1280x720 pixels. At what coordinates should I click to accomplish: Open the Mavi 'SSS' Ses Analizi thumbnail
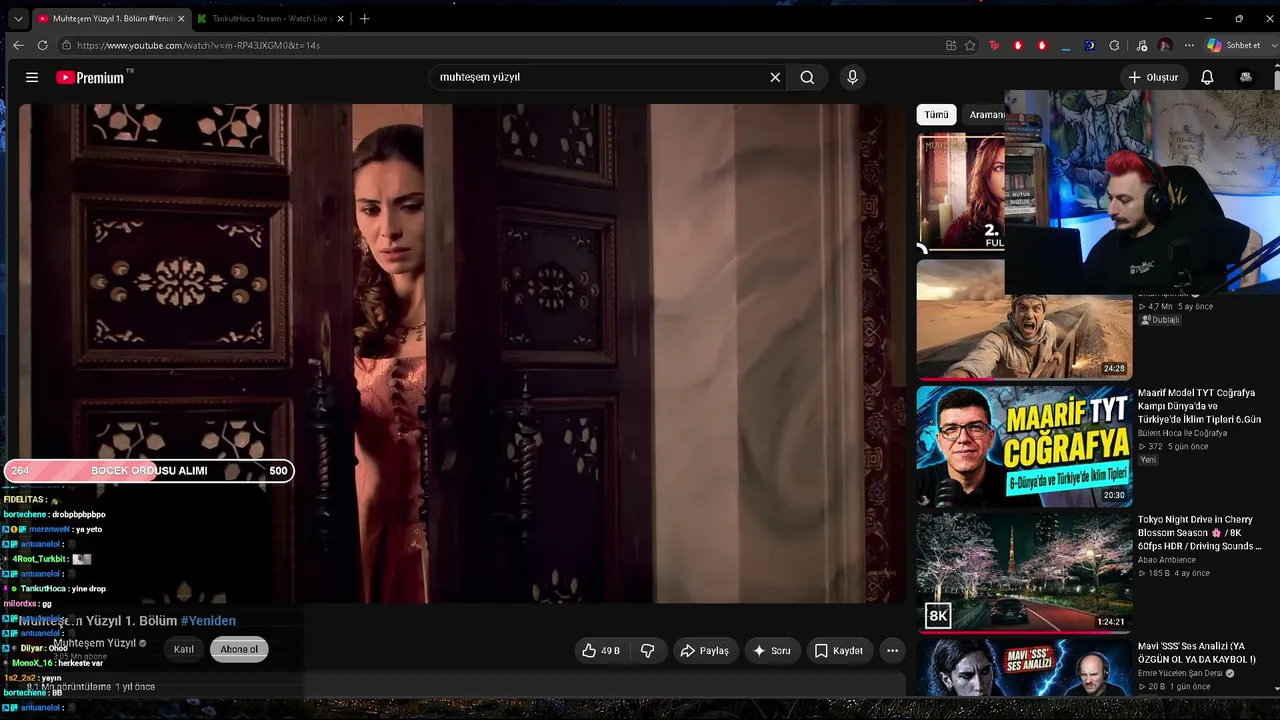click(1024, 668)
